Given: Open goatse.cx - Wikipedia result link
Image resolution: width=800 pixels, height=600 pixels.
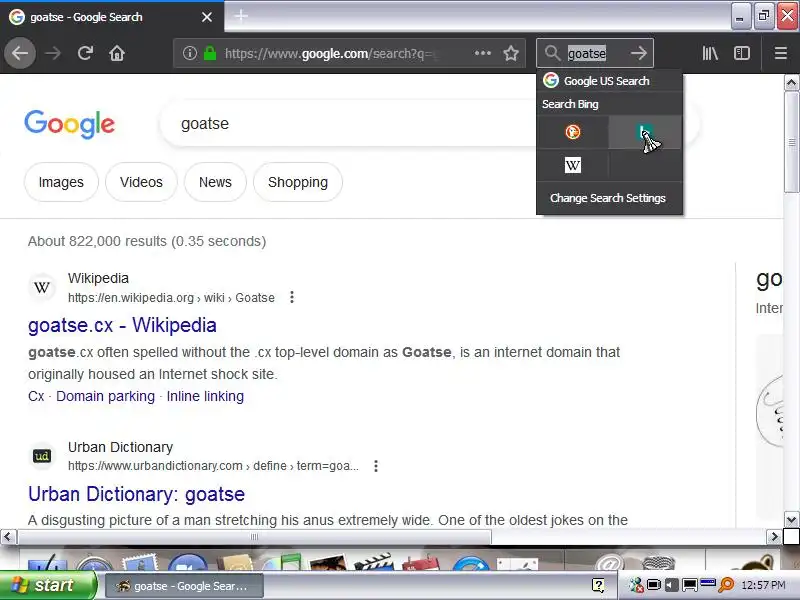Looking at the screenshot, I should click(122, 325).
